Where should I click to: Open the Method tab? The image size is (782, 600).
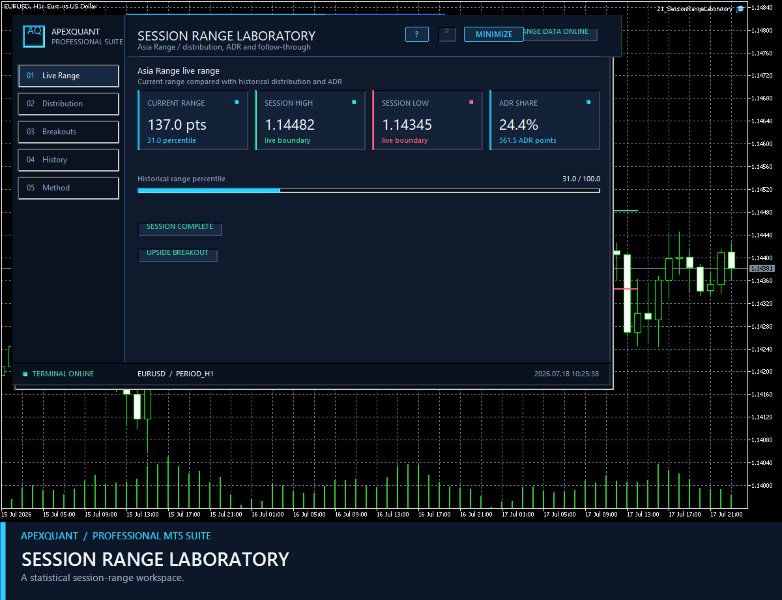(68, 188)
